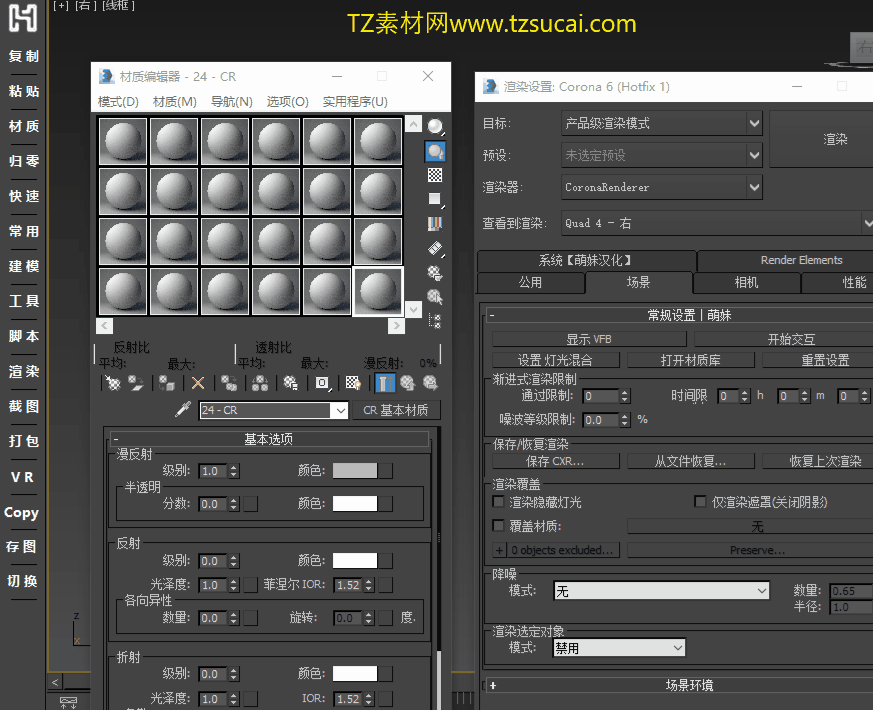Click the 保存 CXR... button

[555, 461]
